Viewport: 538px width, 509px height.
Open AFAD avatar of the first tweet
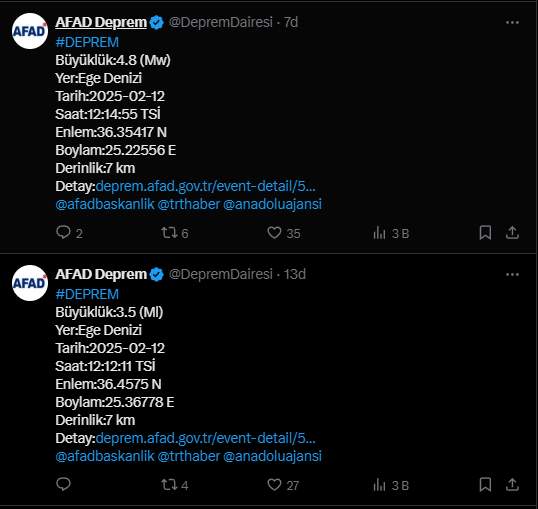point(30,31)
